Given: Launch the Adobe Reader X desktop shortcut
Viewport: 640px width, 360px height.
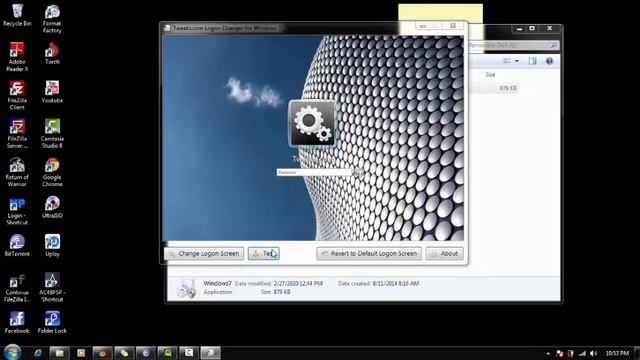Looking at the screenshot, I should click(17, 57).
